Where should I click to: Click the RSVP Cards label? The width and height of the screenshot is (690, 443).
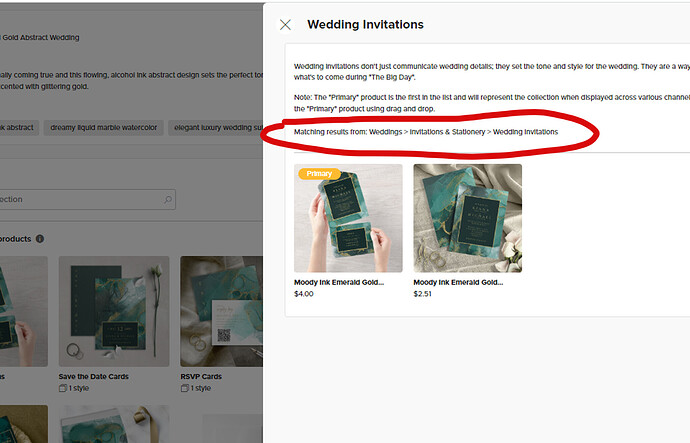[x=201, y=377]
